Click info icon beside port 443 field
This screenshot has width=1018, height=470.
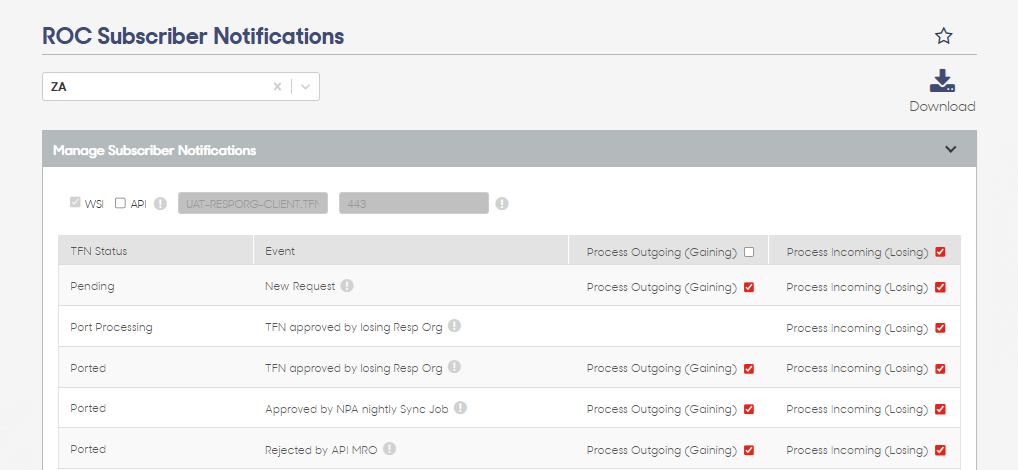coord(502,204)
